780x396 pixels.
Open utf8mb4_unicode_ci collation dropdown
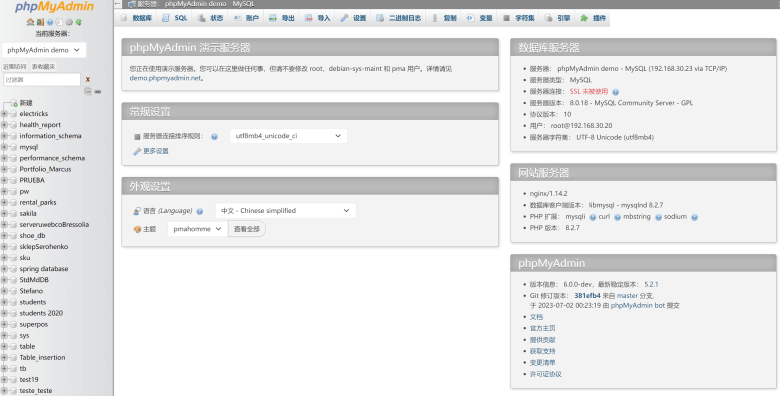click(288, 136)
